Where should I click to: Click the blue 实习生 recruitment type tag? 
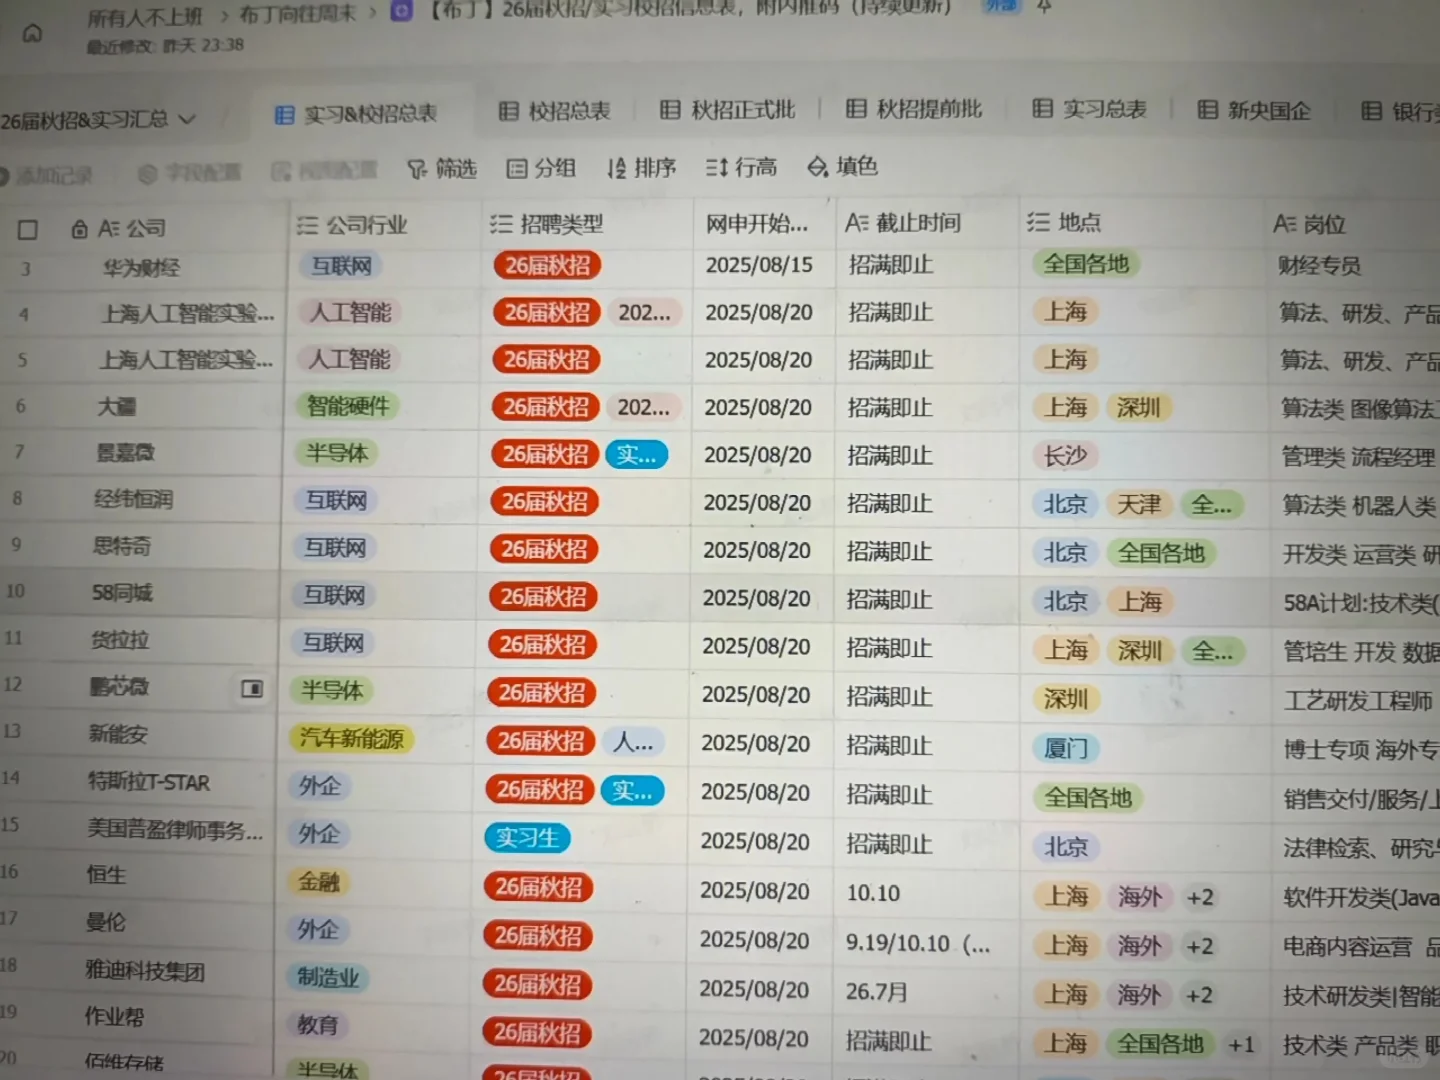coord(527,838)
